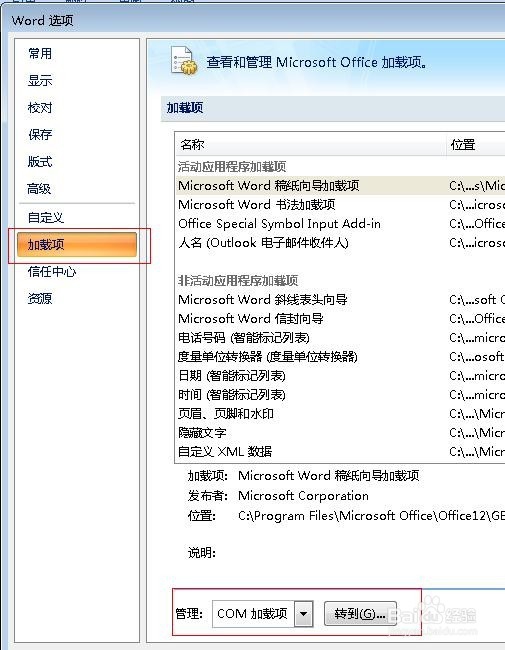Select 电话号码 (智能标记列表) row
Viewport: 505px width, 650px height.
[340, 337]
